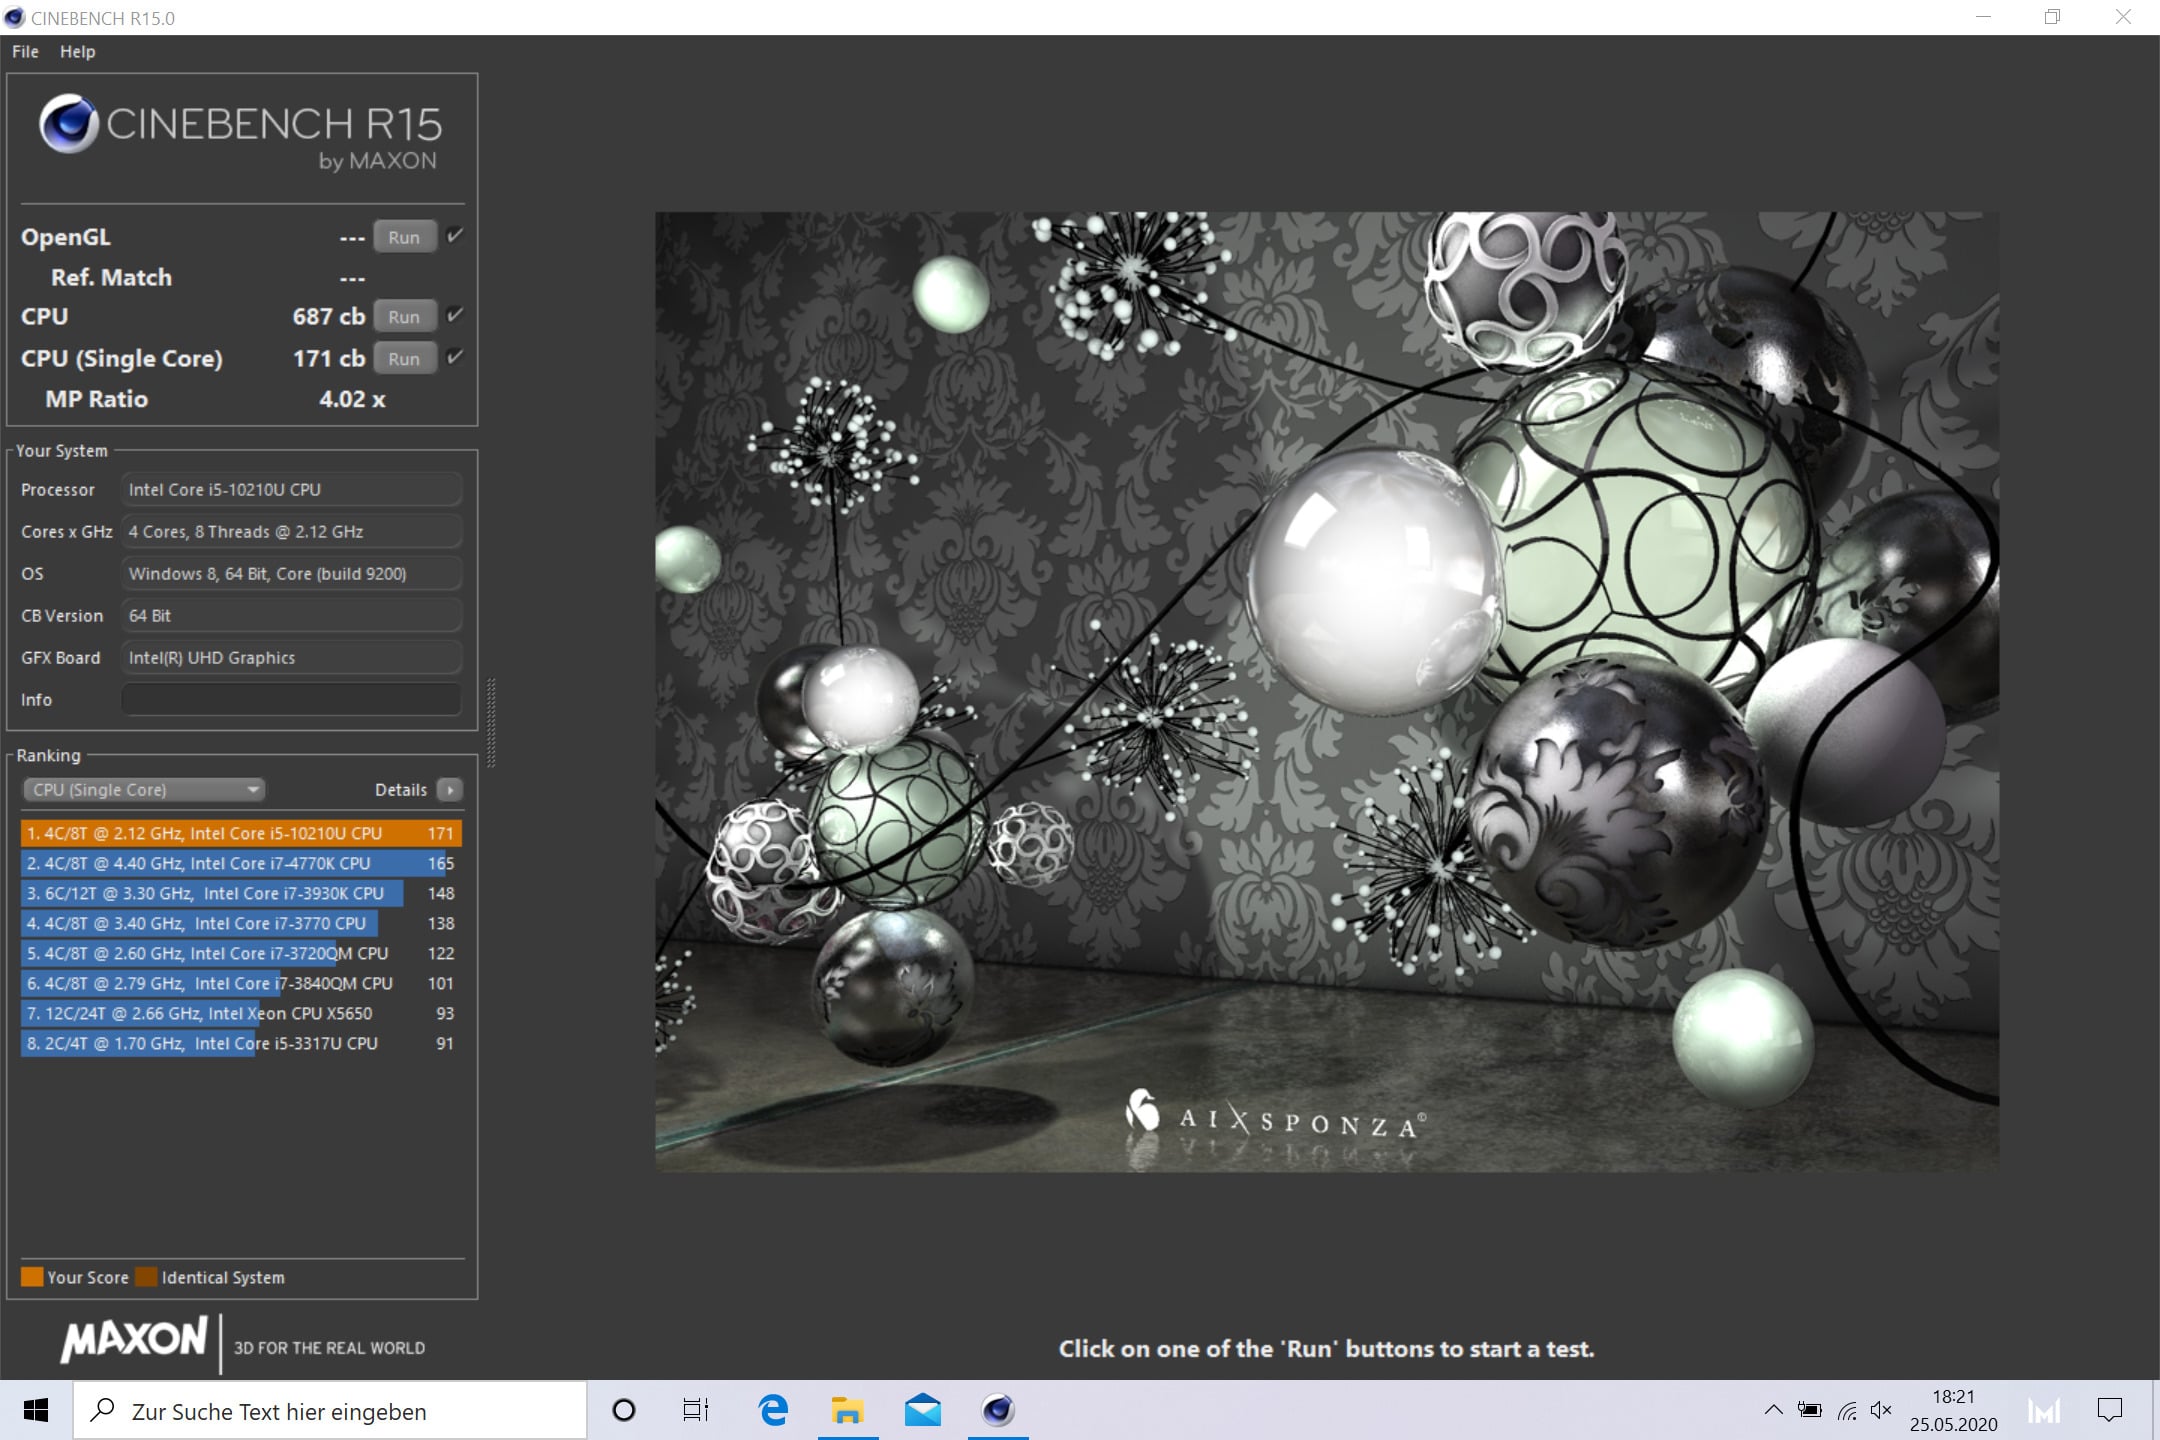The image size is (2160, 1440).
Task: Launch Microsoft Edge from taskbar
Action: [772, 1411]
